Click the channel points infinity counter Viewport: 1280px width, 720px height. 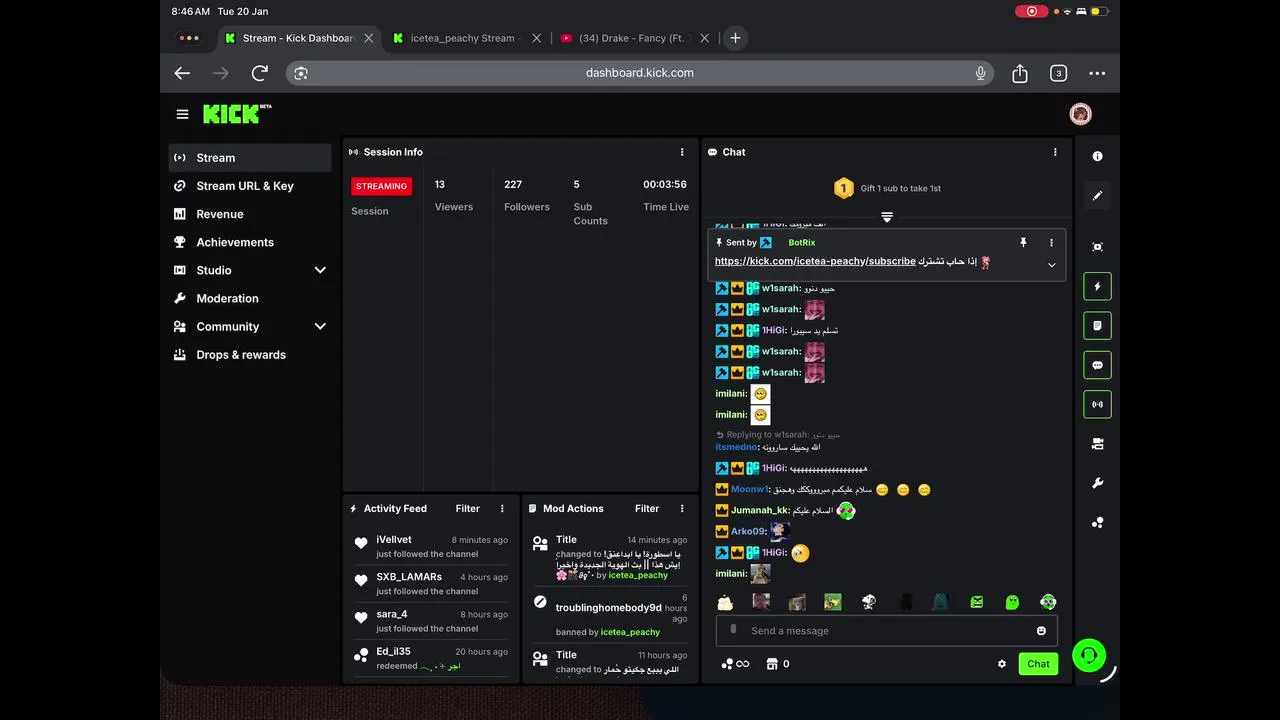[x=735, y=664]
